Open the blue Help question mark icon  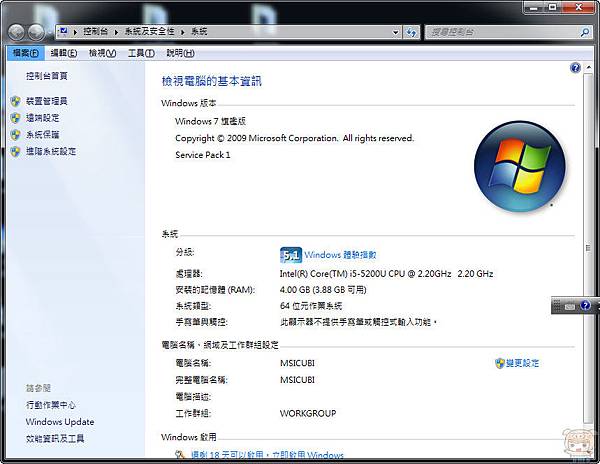click(575, 68)
